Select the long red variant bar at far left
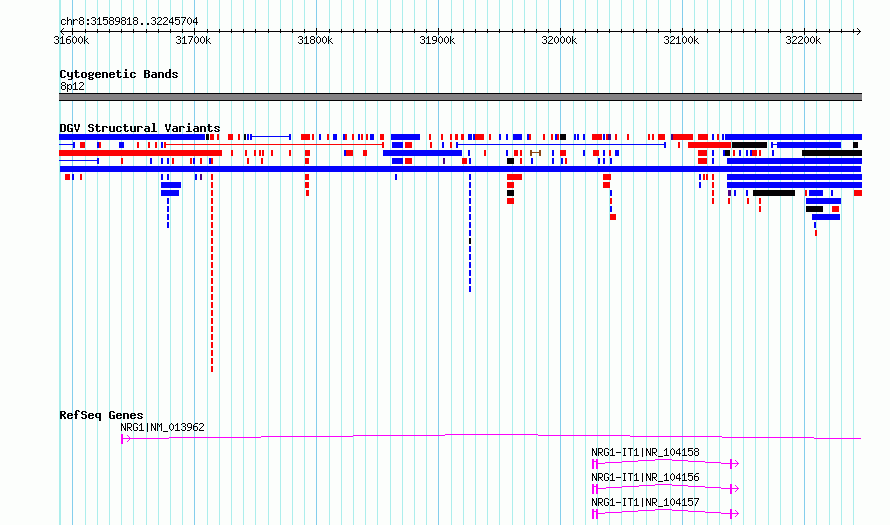This screenshot has height=525, width=890. pos(140,153)
